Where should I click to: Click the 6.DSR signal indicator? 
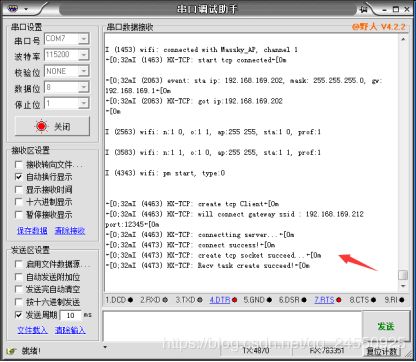click(293, 300)
